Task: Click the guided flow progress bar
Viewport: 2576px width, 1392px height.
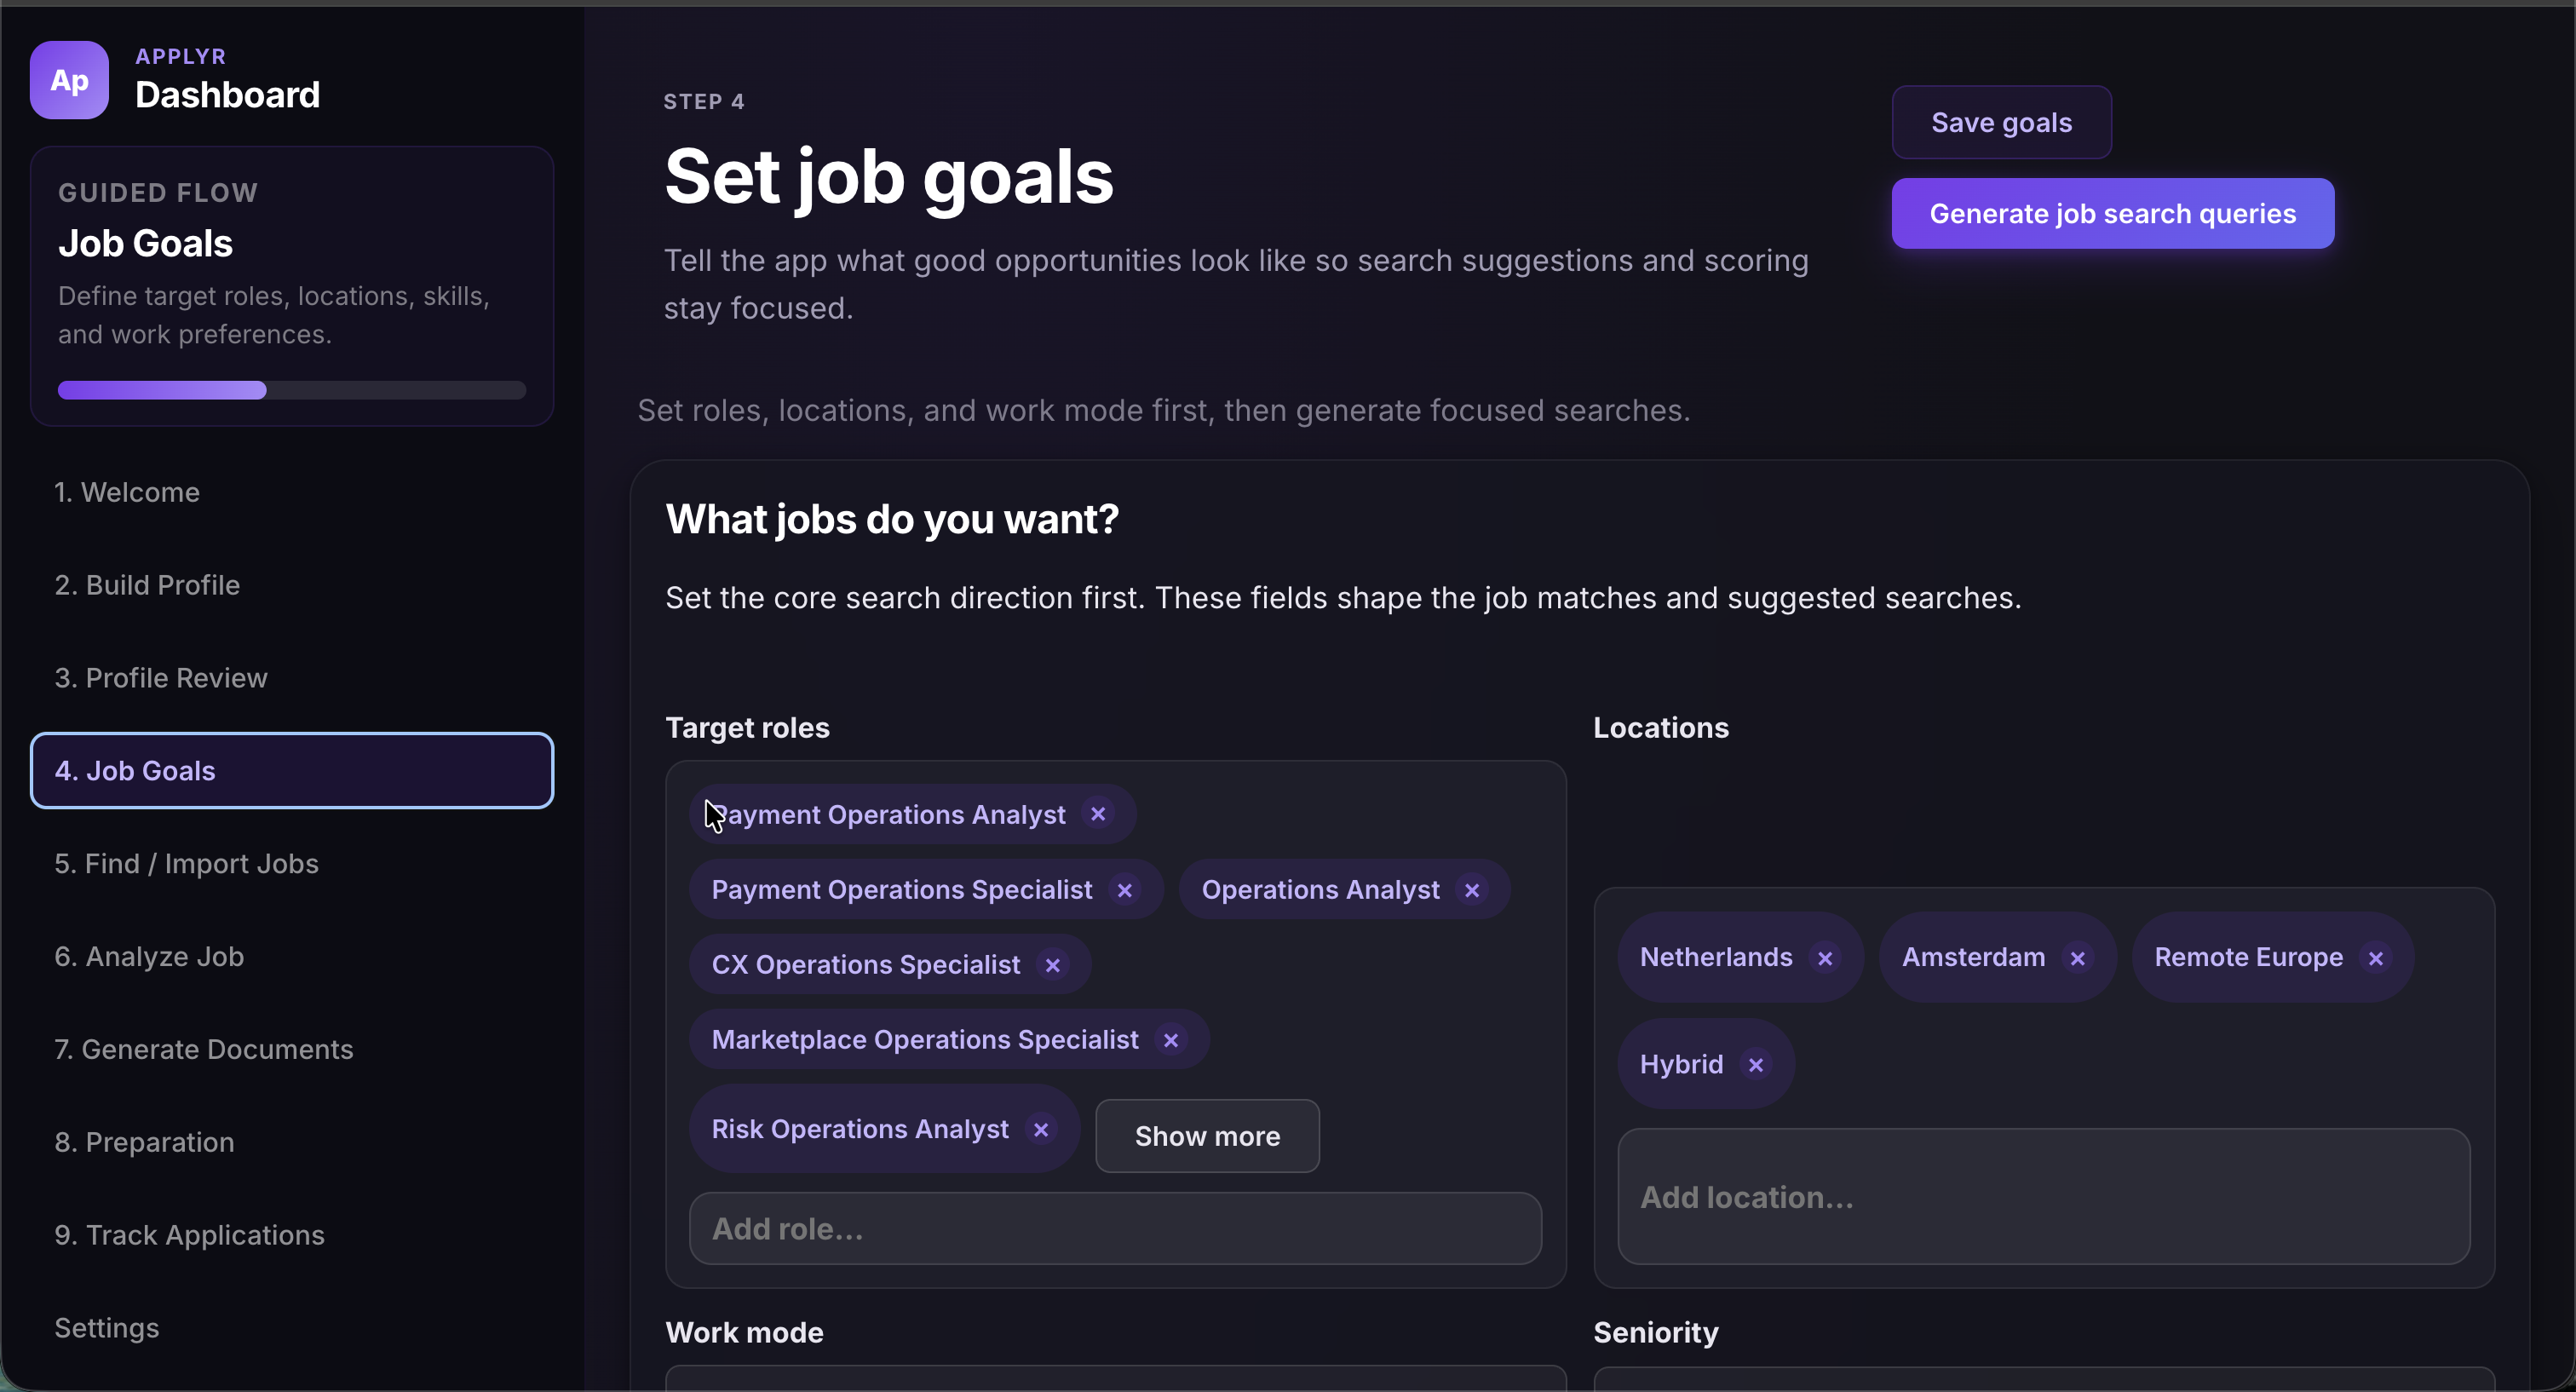Action: (292, 390)
